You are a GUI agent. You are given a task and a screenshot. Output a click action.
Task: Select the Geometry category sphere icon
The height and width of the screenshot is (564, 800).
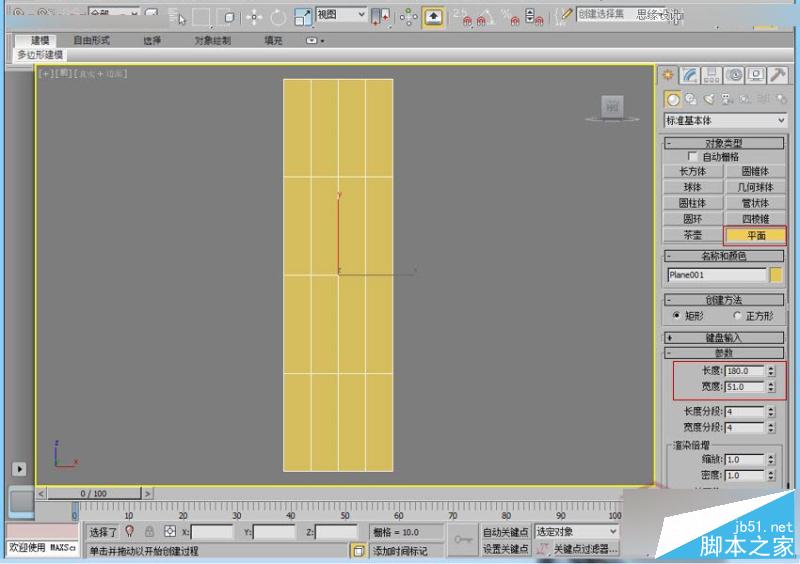pos(673,99)
